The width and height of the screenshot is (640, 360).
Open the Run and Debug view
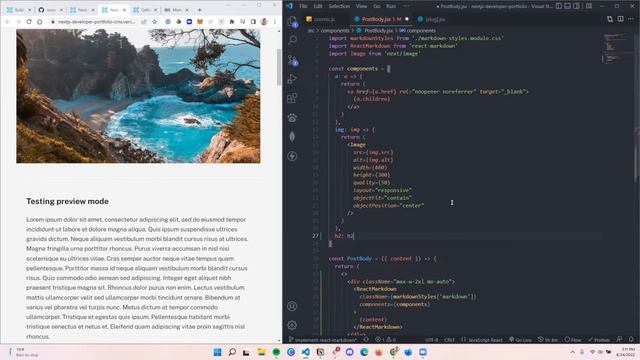click(292, 79)
